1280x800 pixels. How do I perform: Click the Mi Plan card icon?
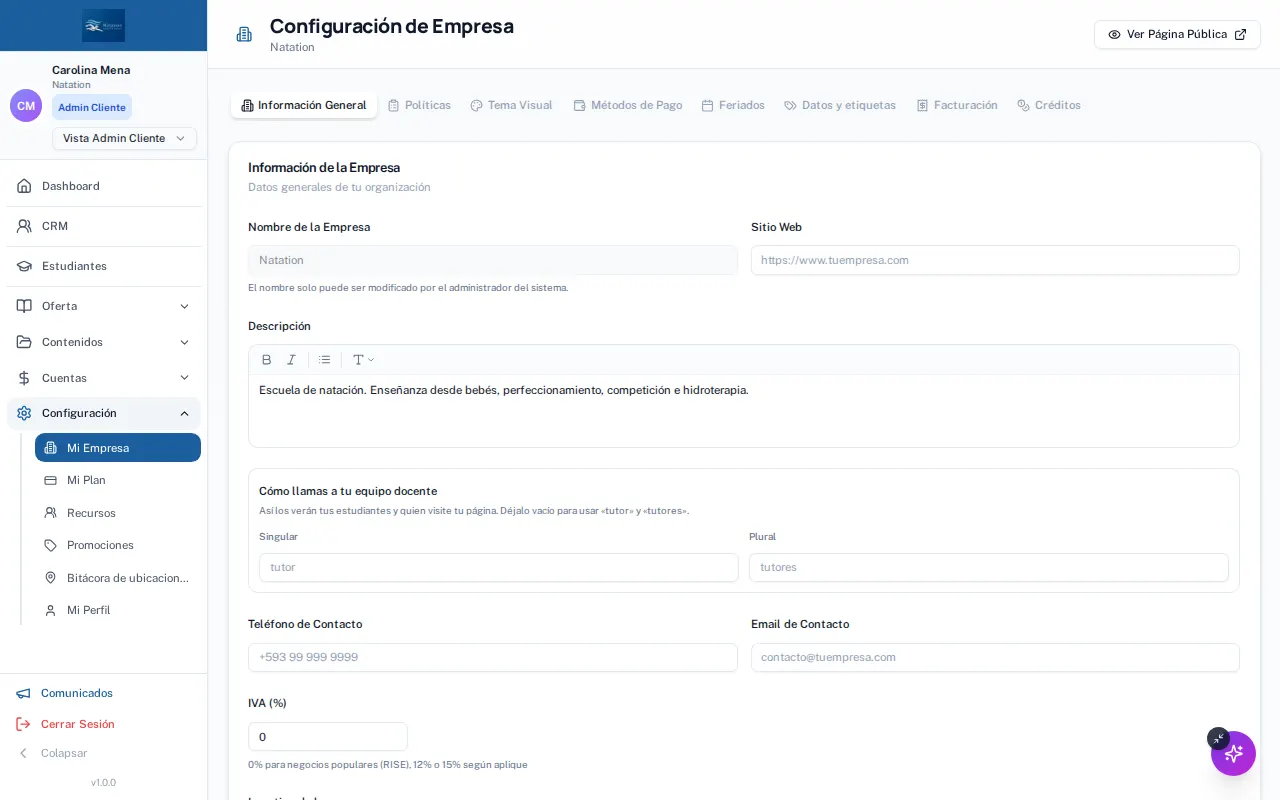point(50,480)
